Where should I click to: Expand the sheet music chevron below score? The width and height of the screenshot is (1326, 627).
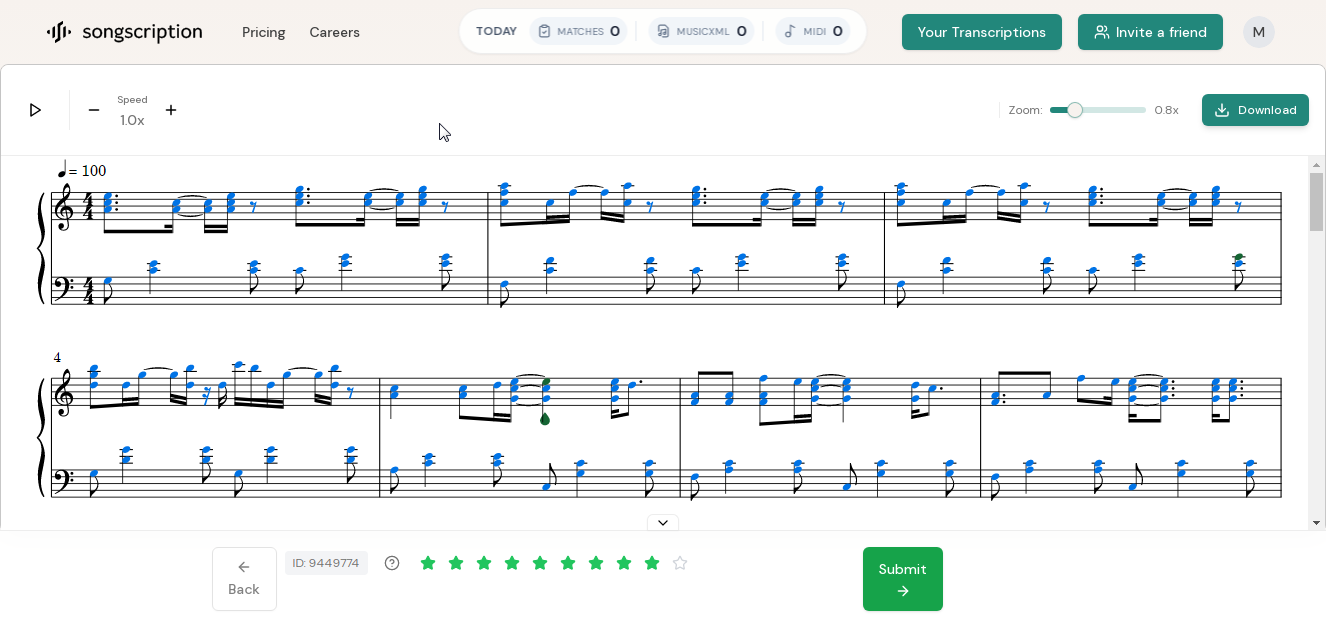tap(663, 523)
